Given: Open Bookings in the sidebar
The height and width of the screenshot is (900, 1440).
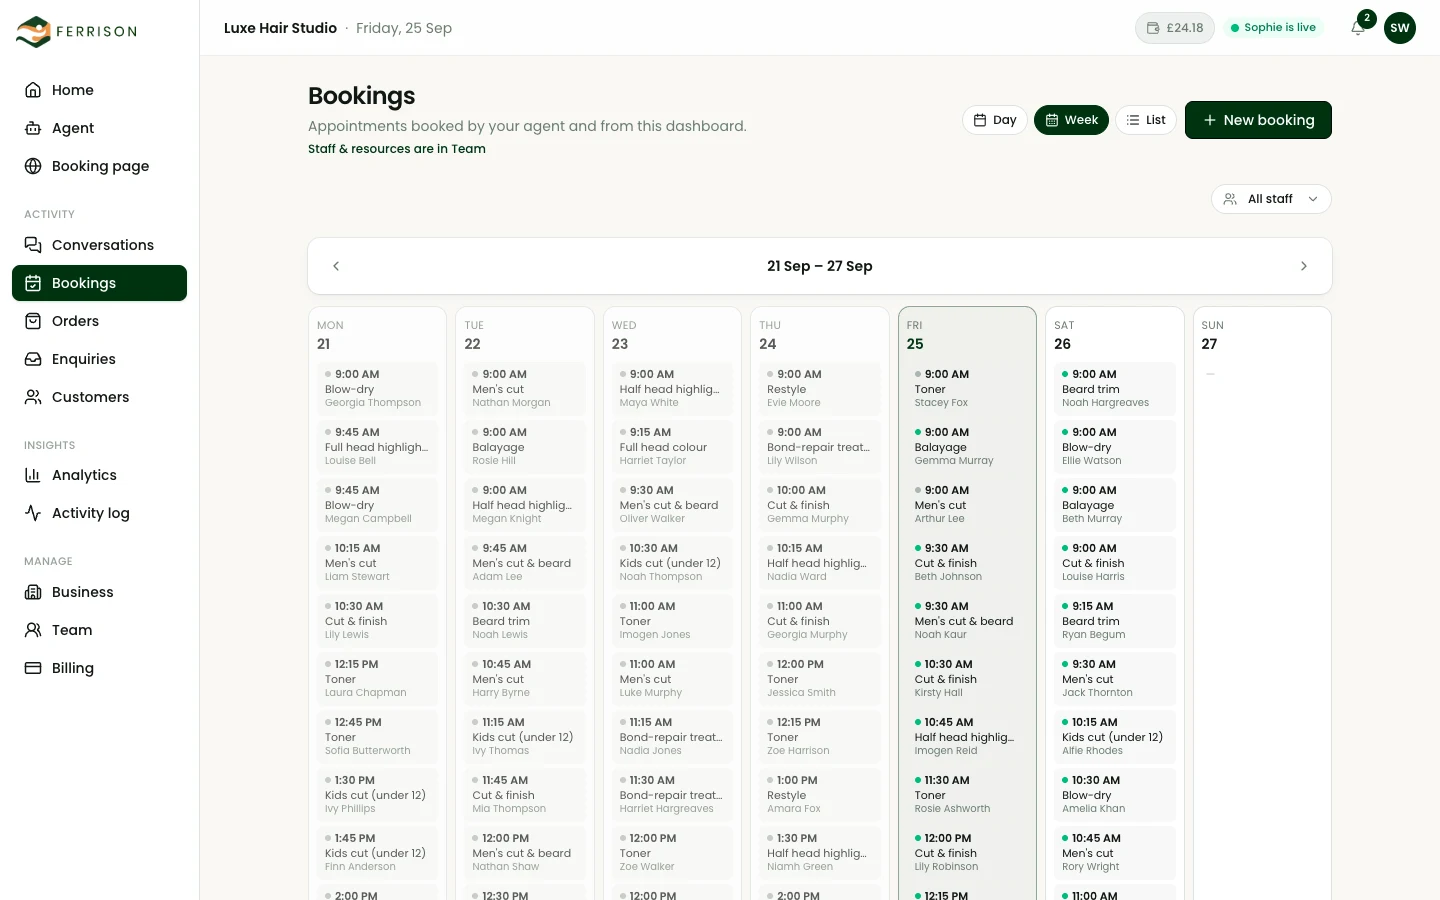Looking at the screenshot, I should [x=99, y=283].
